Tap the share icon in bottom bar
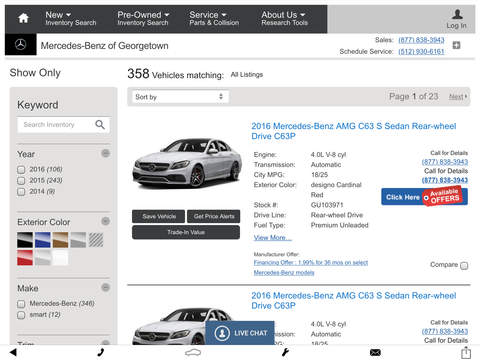The image size is (480, 360). pyautogui.click(x=466, y=352)
